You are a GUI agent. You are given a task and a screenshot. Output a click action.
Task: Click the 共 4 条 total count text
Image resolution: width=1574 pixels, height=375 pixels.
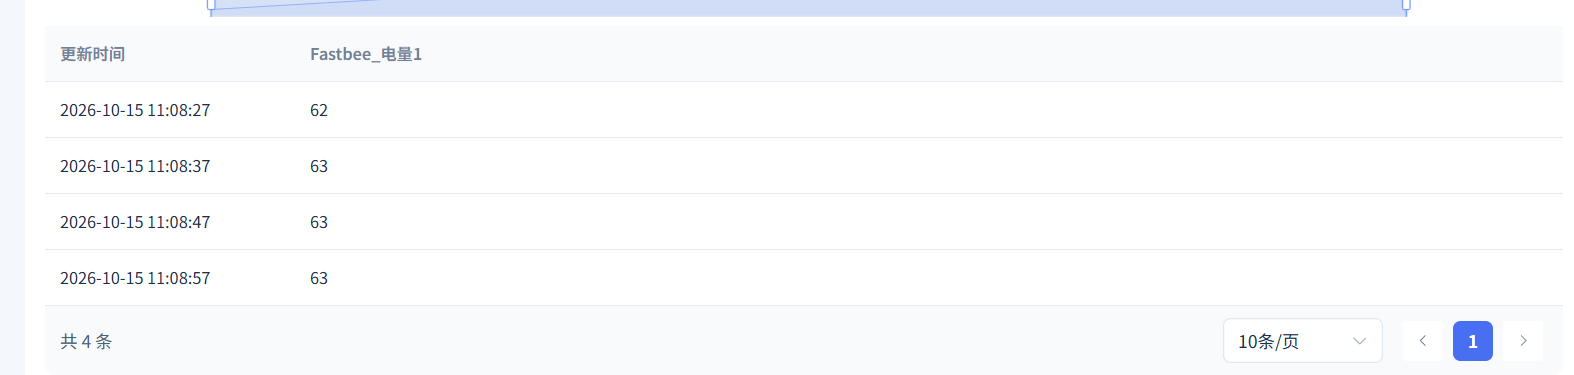(x=86, y=341)
